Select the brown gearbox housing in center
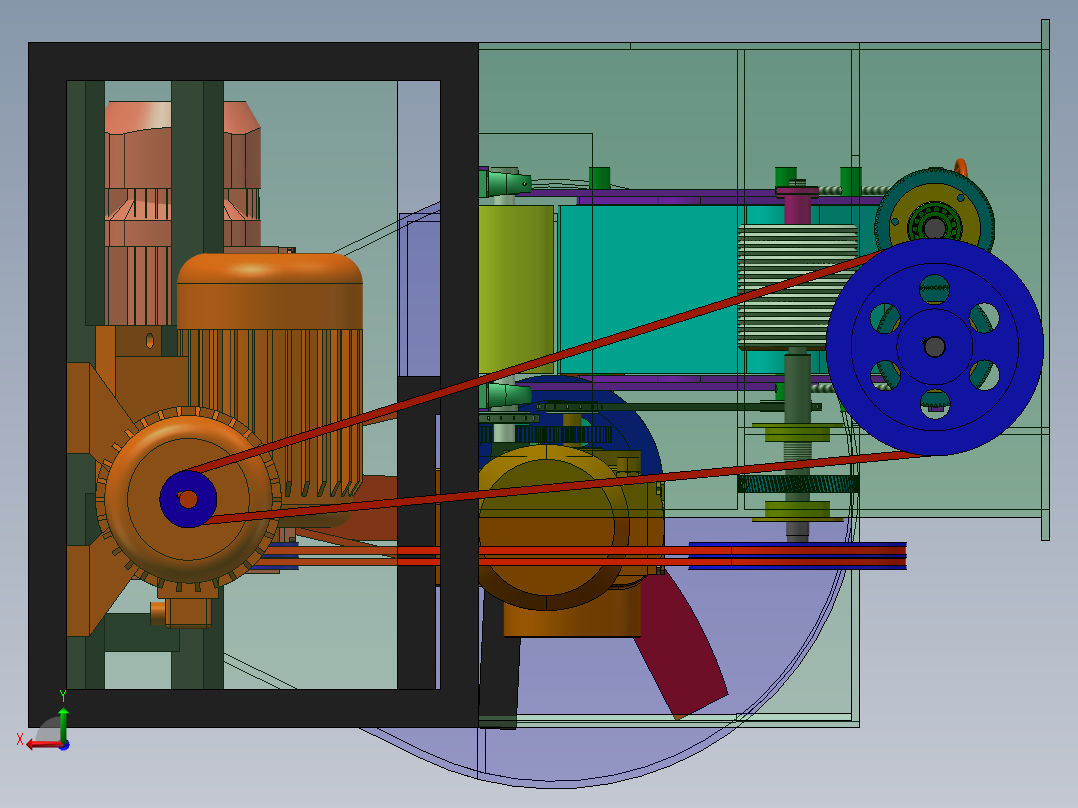The image size is (1078, 808). tap(560, 540)
